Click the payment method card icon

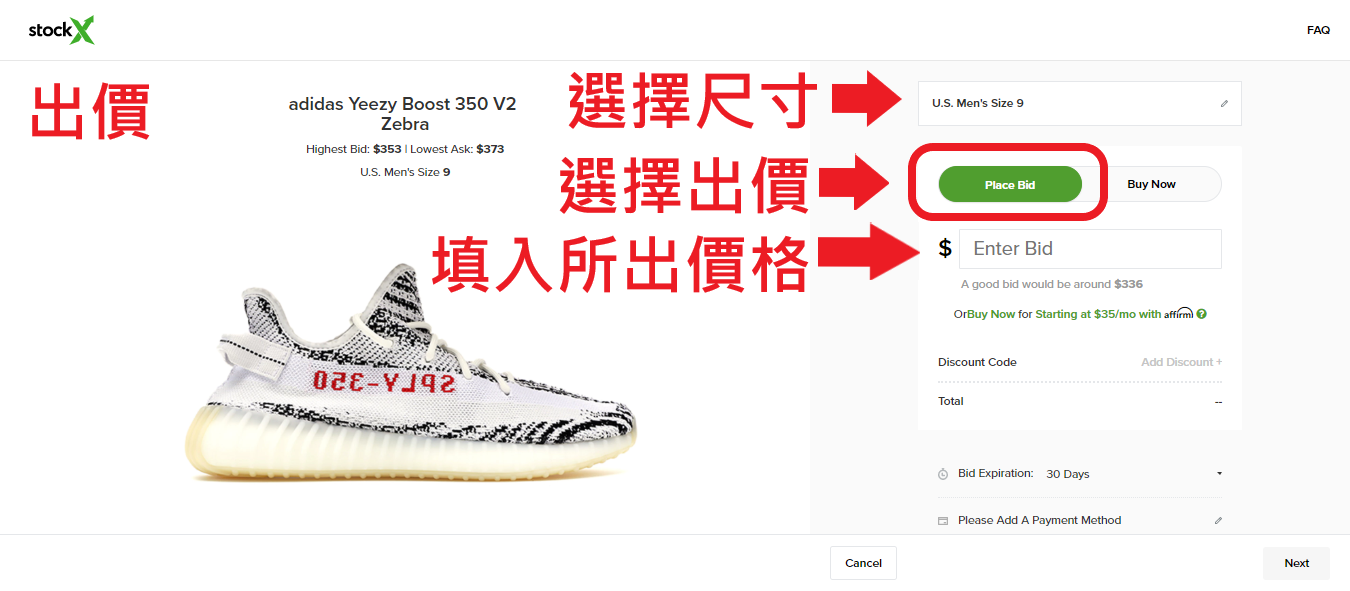[x=943, y=521]
